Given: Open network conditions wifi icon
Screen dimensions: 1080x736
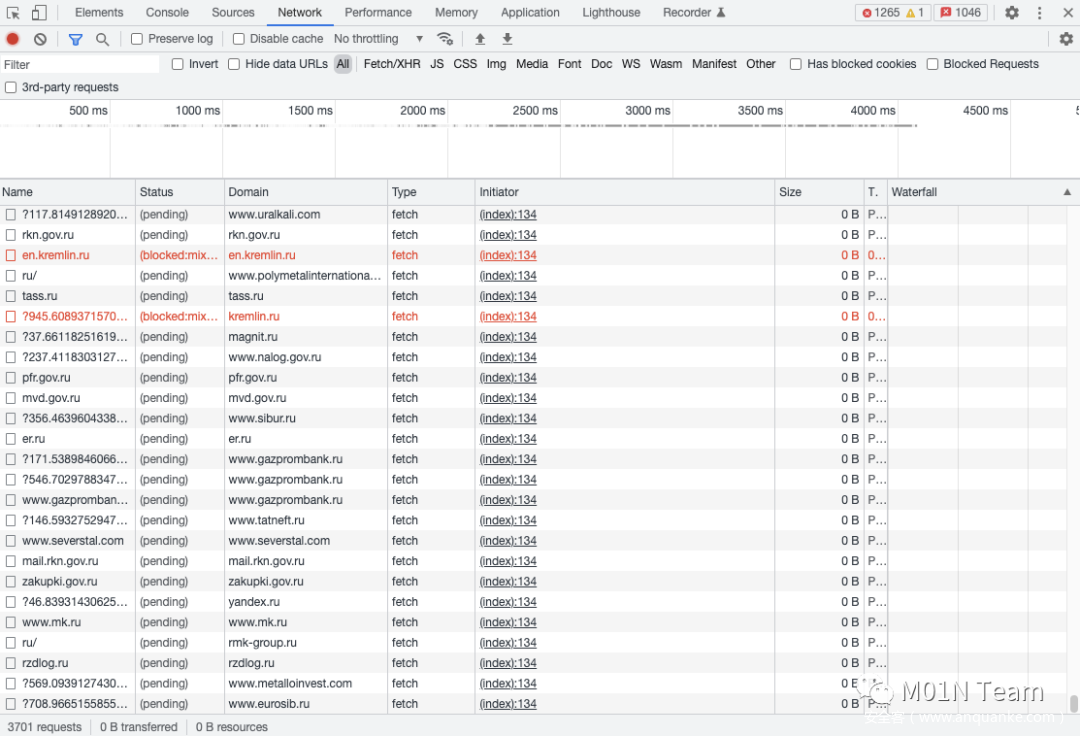Looking at the screenshot, I should tap(445, 39).
